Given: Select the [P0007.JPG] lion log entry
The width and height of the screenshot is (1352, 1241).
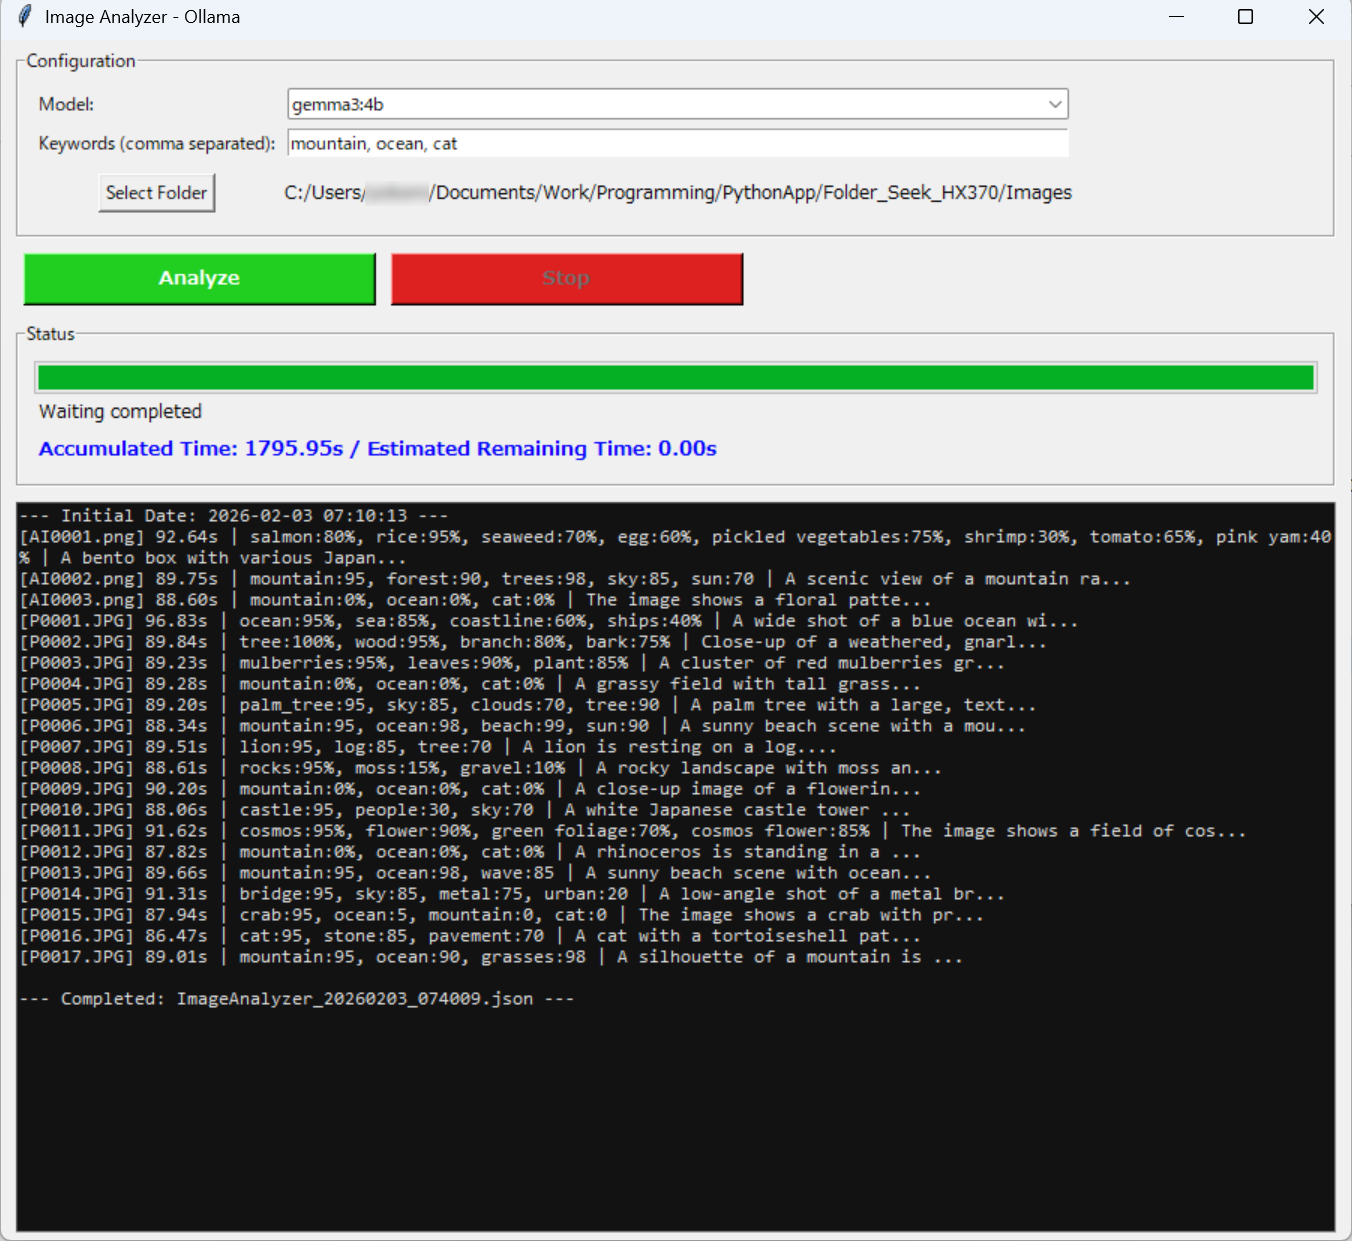Looking at the screenshot, I should [428, 747].
